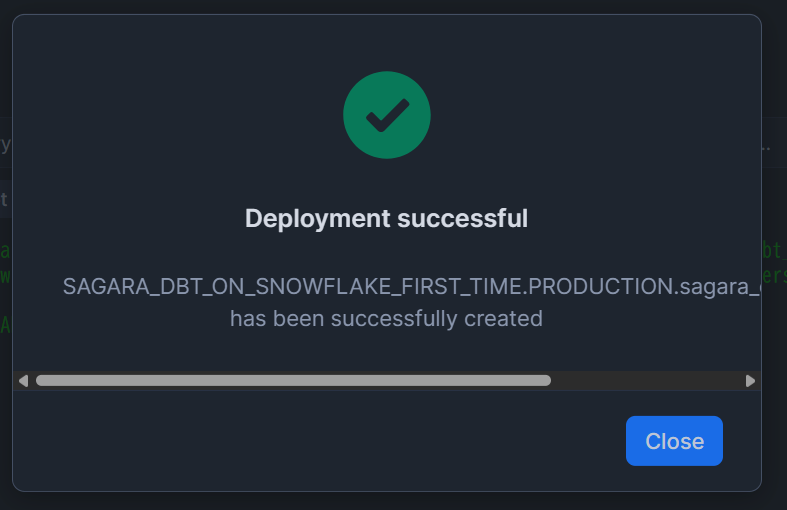787x510 pixels.
Task: Click the 'has been successfully created' message
Action: coord(386,319)
